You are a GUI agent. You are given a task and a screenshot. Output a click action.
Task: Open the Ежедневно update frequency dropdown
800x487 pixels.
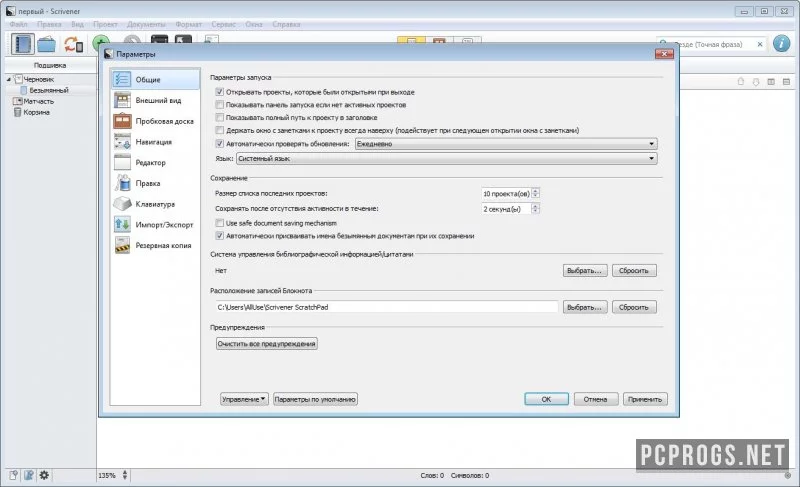point(506,144)
